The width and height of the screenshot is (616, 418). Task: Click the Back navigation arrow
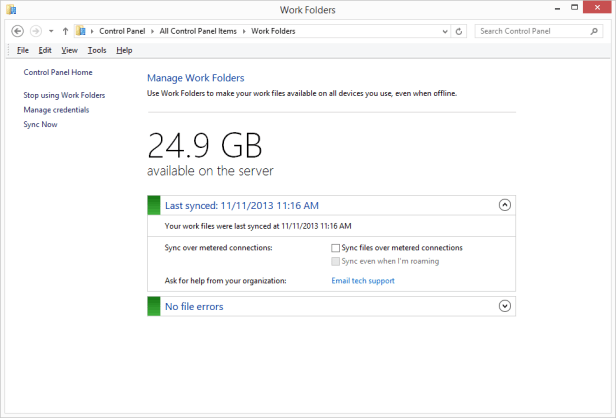[17, 31]
